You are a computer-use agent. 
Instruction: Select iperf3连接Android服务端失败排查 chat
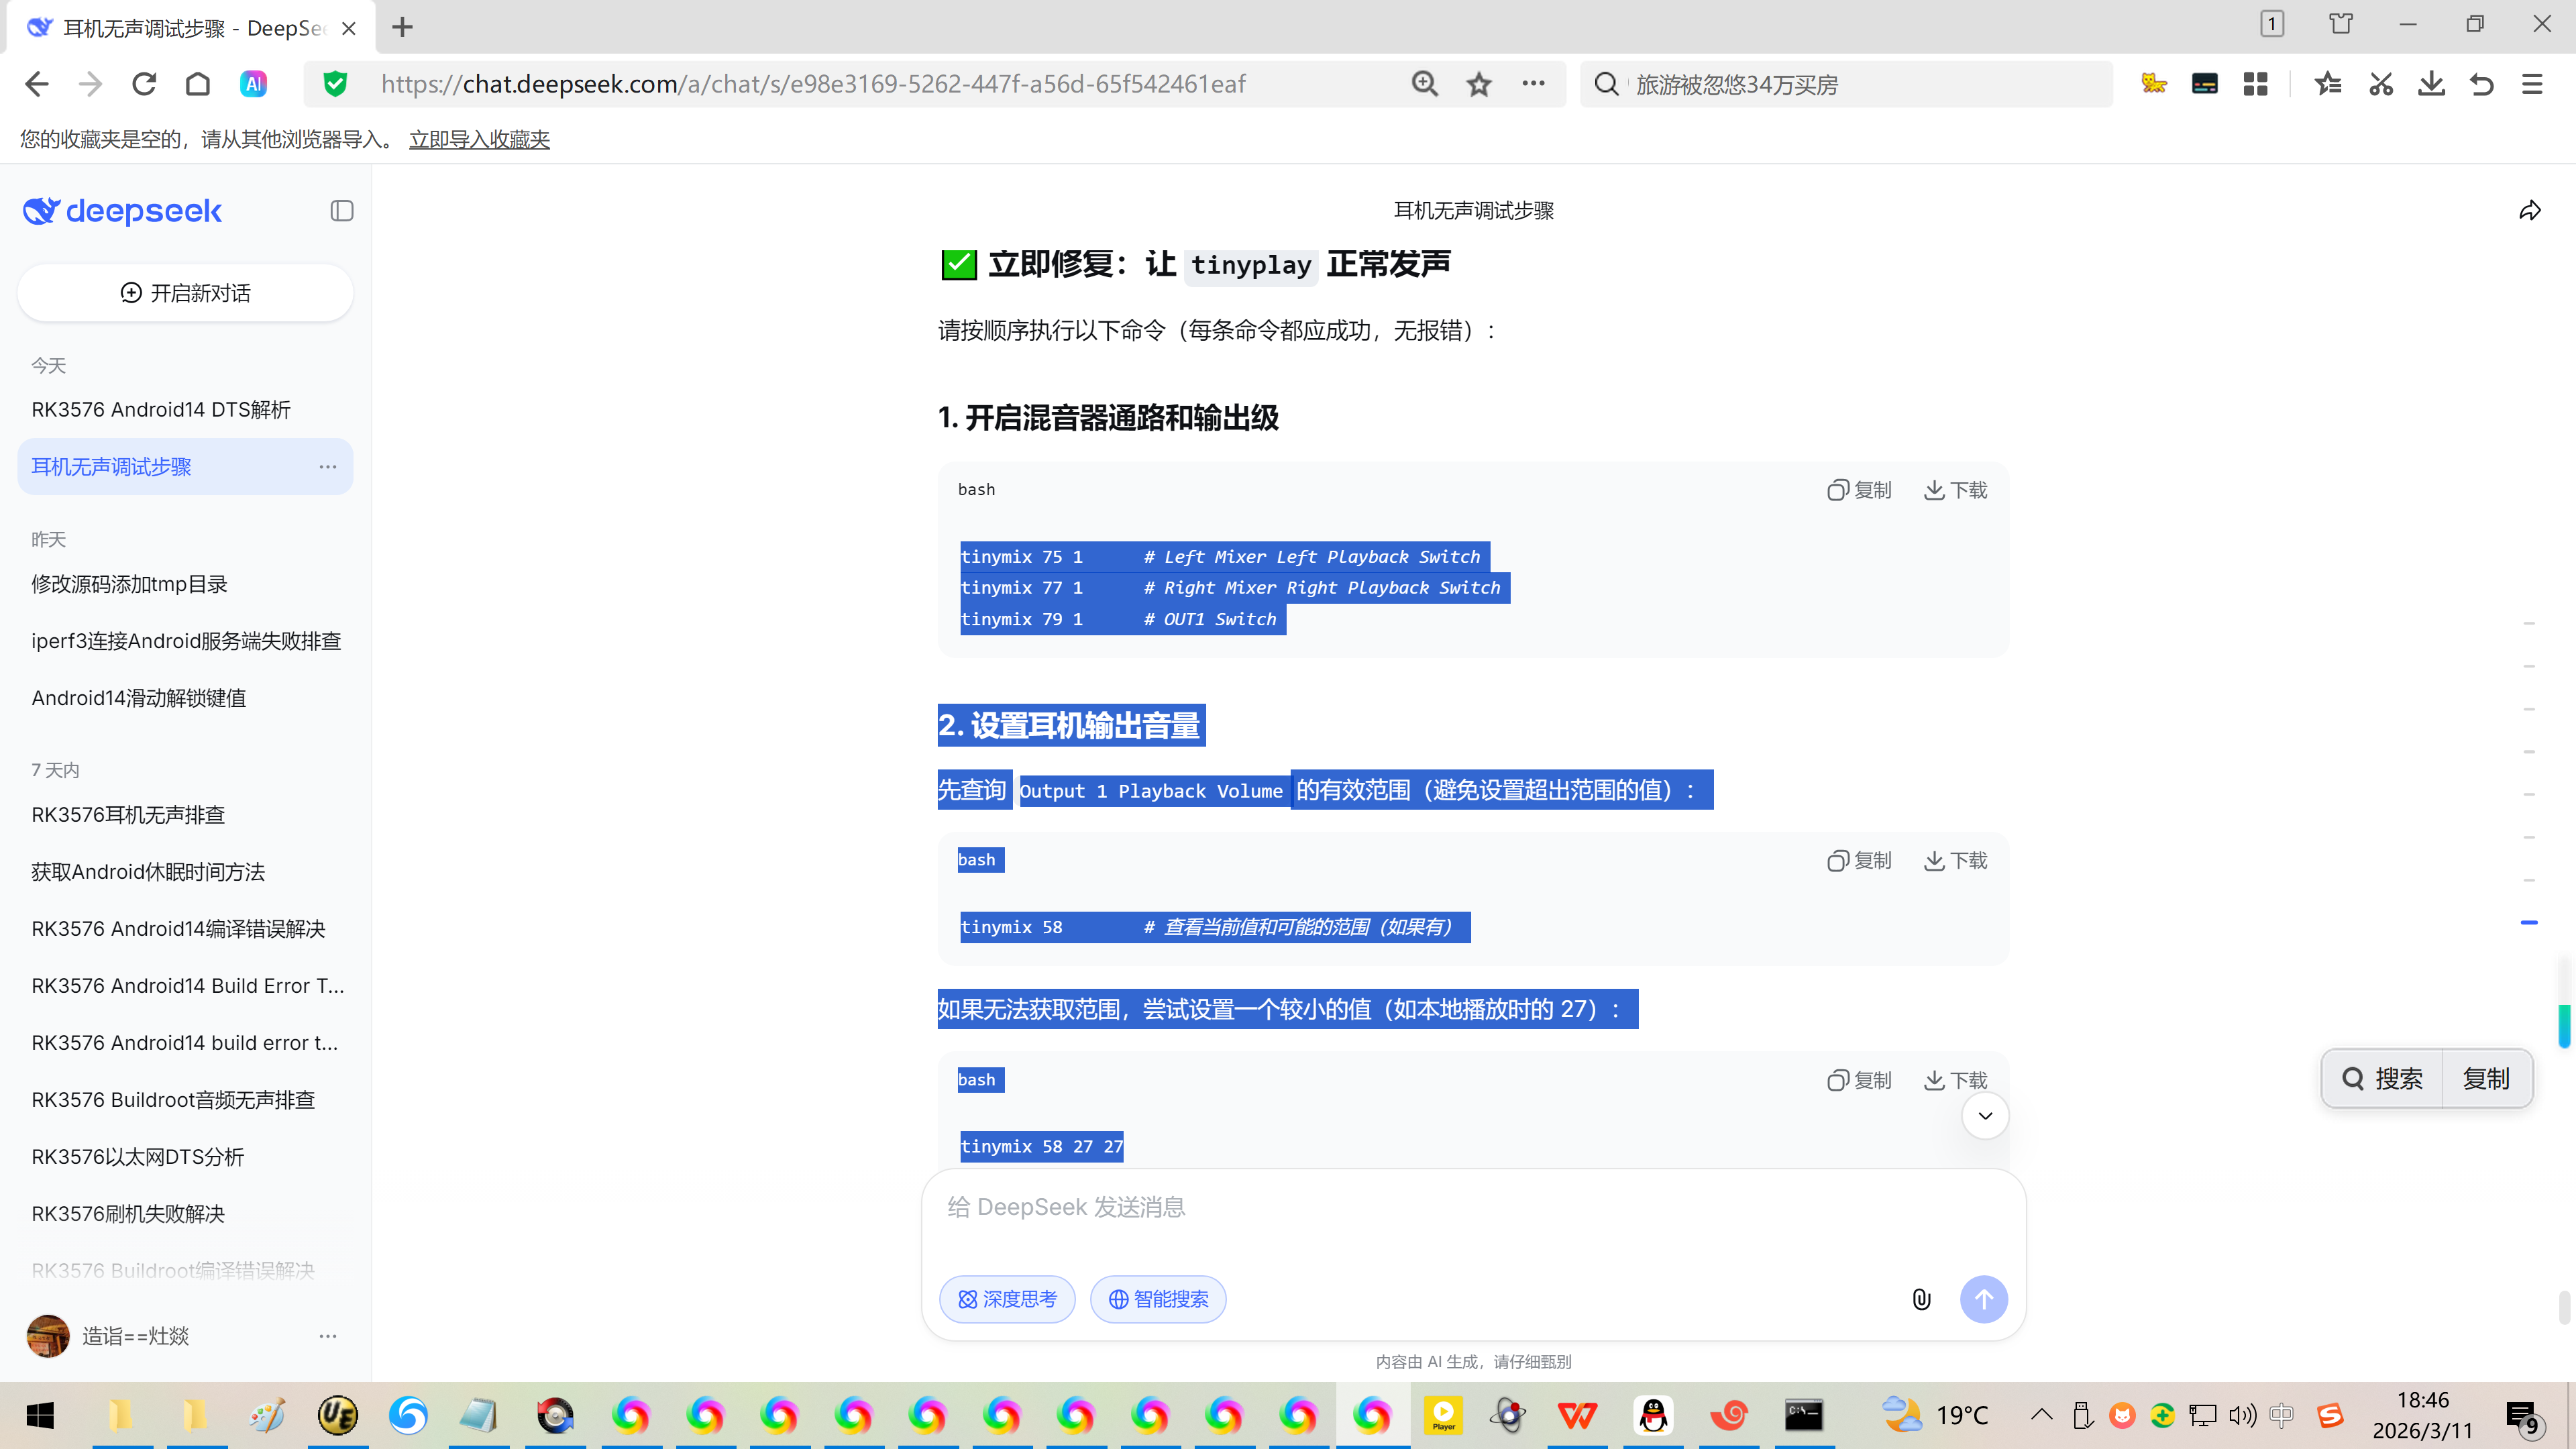tap(186, 641)
